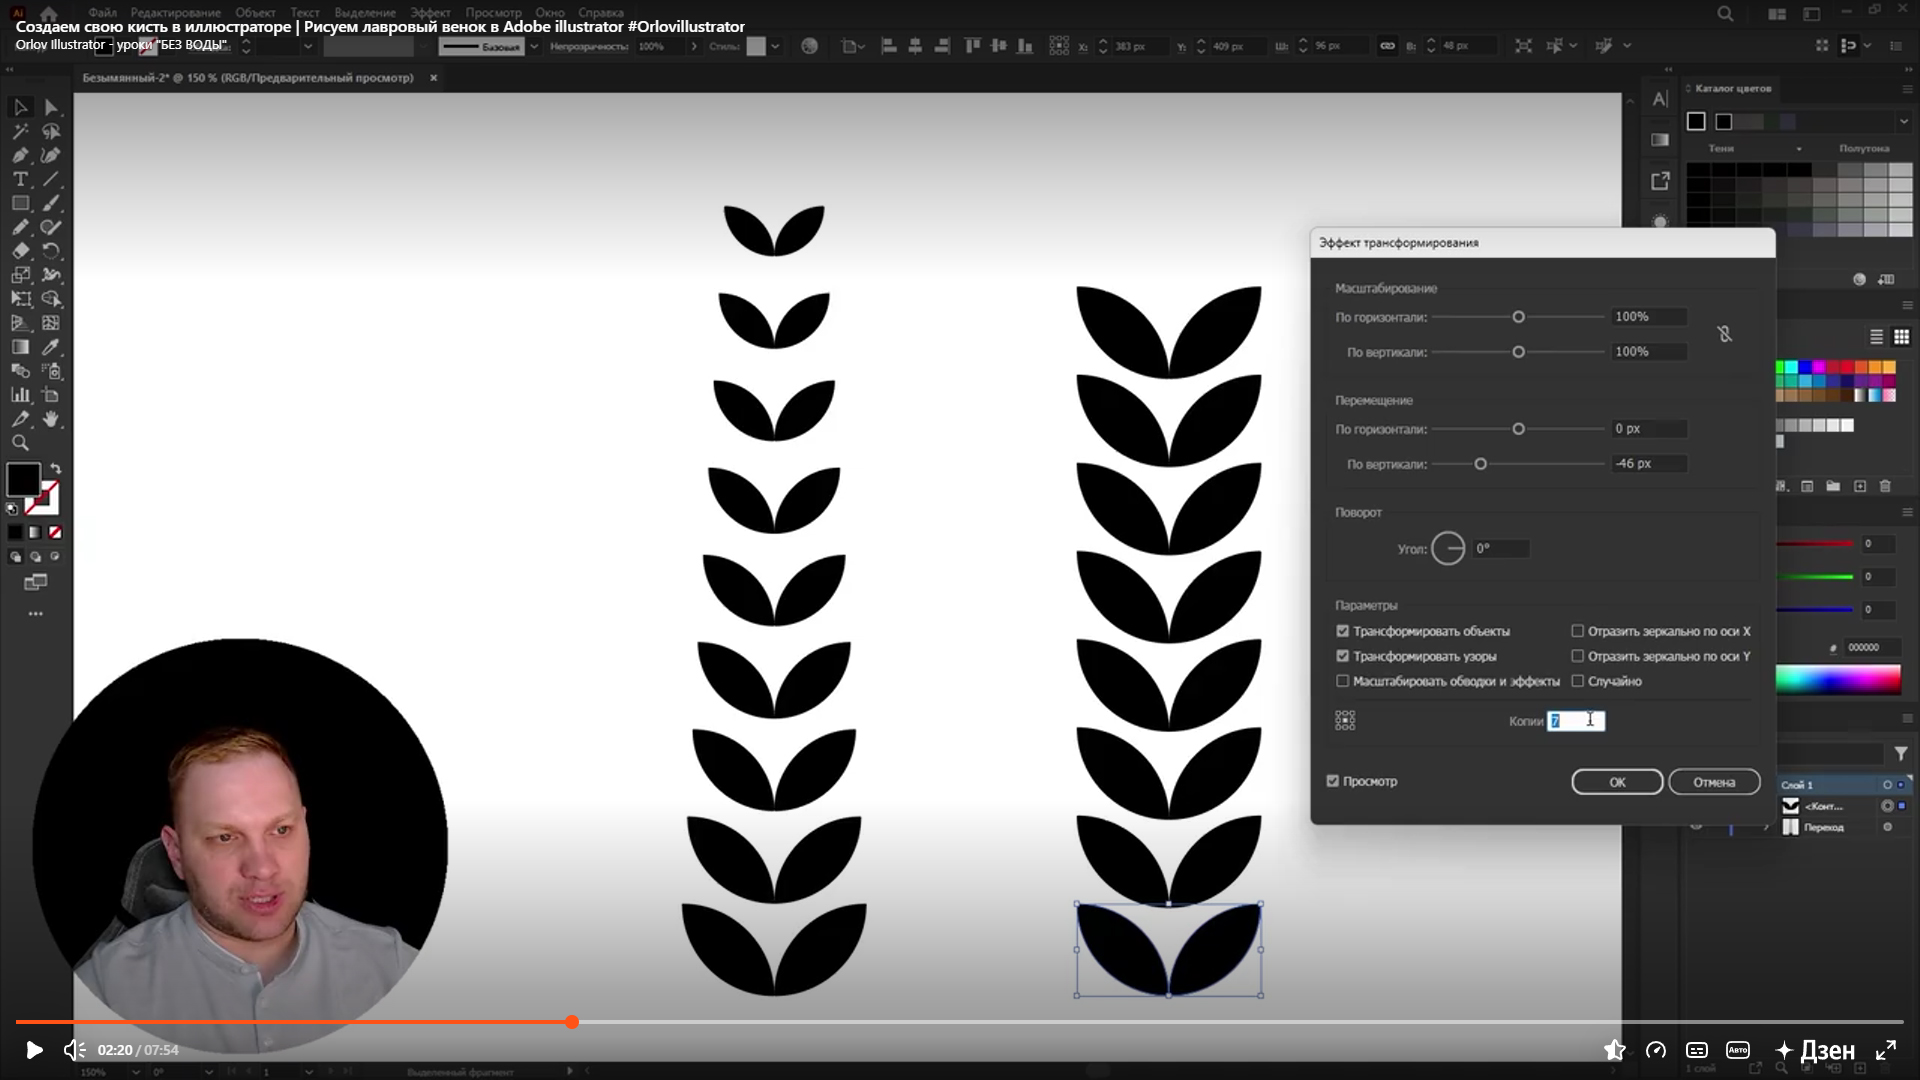Screen dimensions: 1920x1080
Task: Select the Безымянный-2 document tab
Action: coord(248,78)
